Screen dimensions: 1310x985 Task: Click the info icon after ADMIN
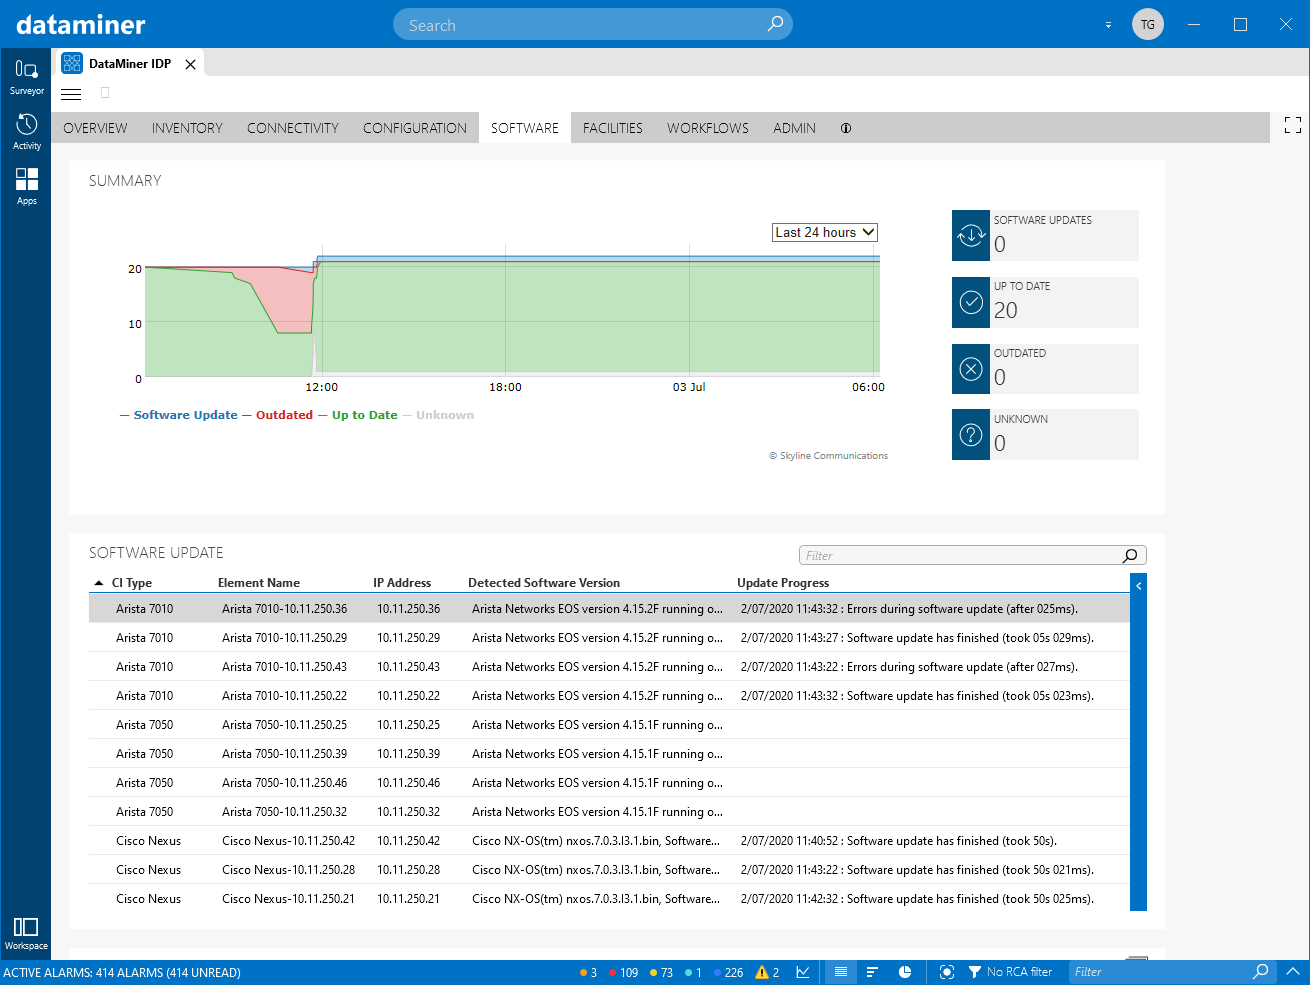click(x=846, y=128)
